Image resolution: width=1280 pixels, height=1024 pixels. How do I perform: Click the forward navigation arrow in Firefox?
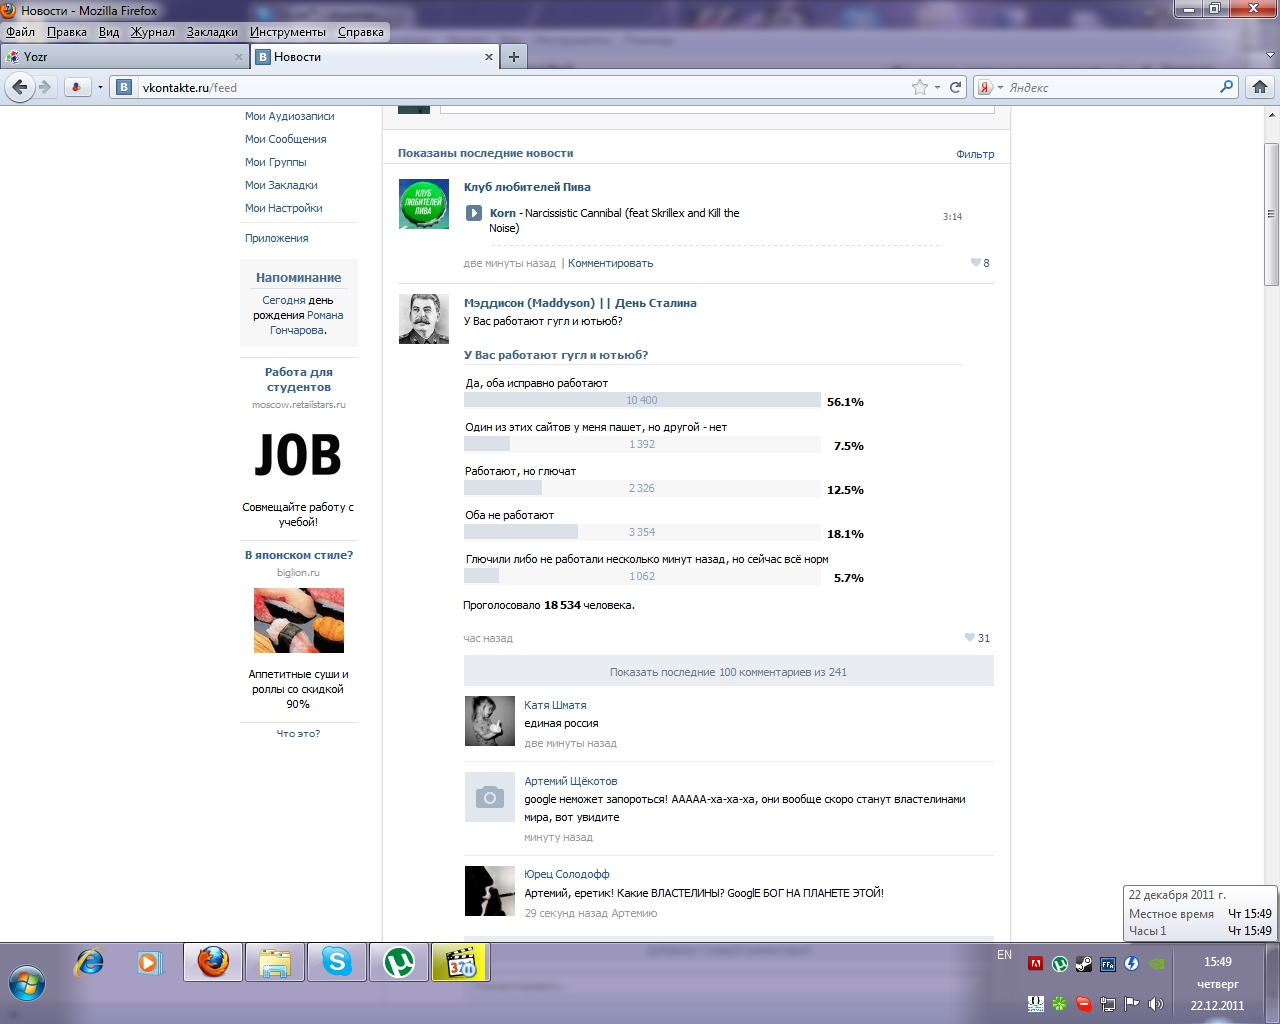(x=45, y=87)
